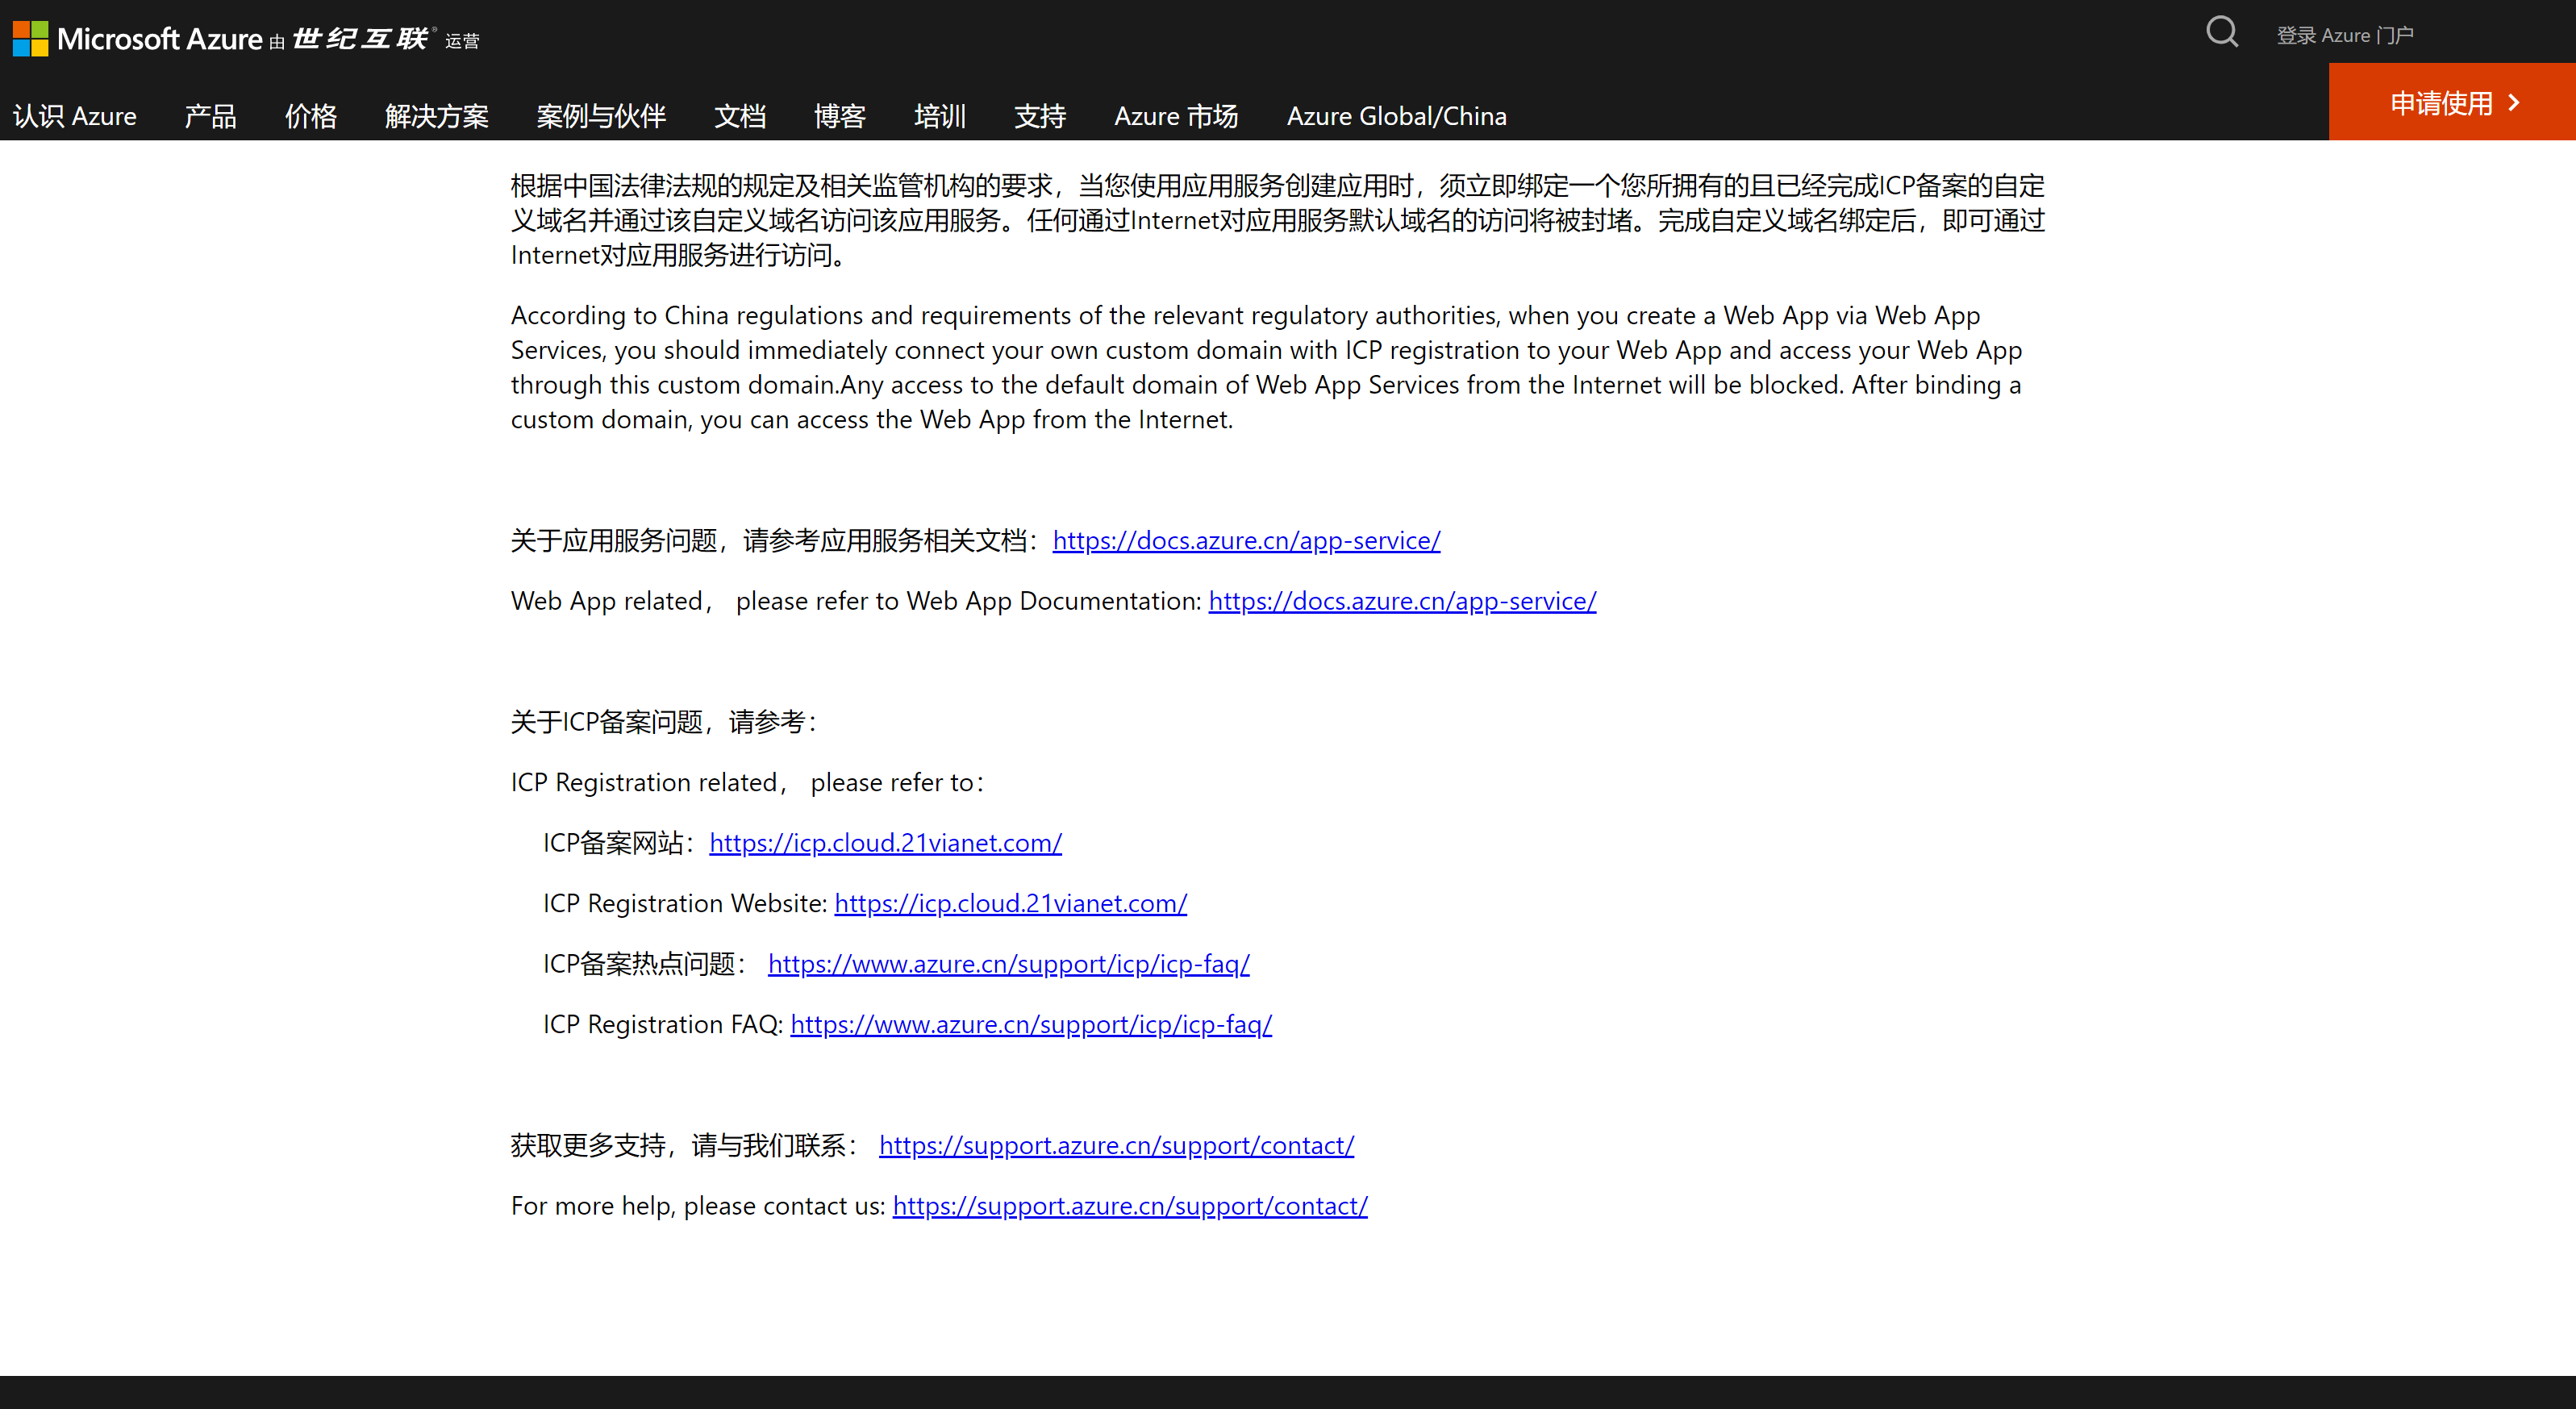
Task: Open the For more help contact link
Action: click(1129, 1206)
